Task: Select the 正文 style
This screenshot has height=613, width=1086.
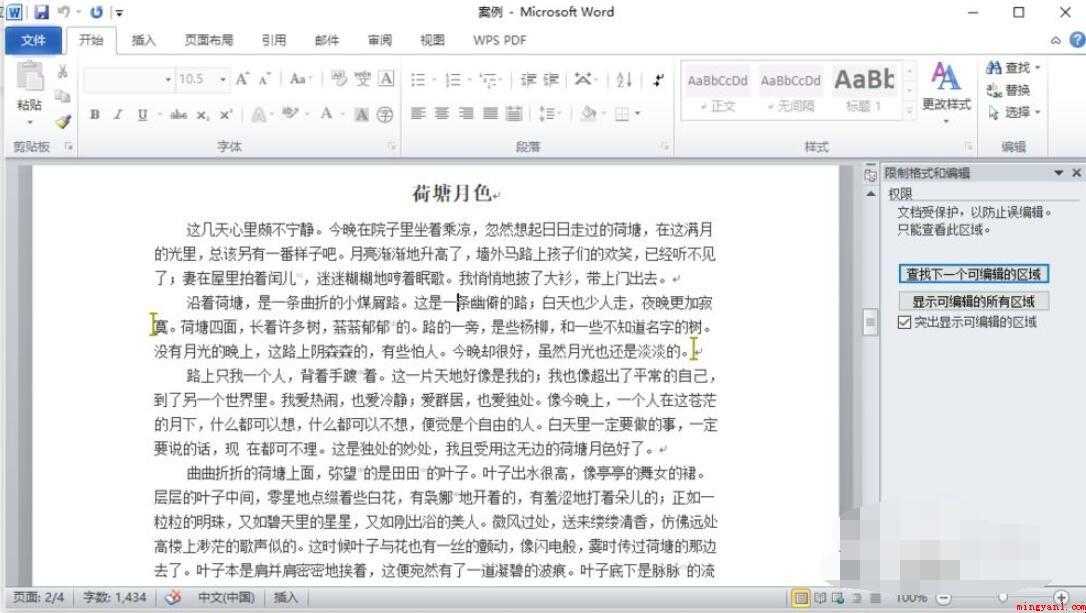Action: (x=718, y=90)
